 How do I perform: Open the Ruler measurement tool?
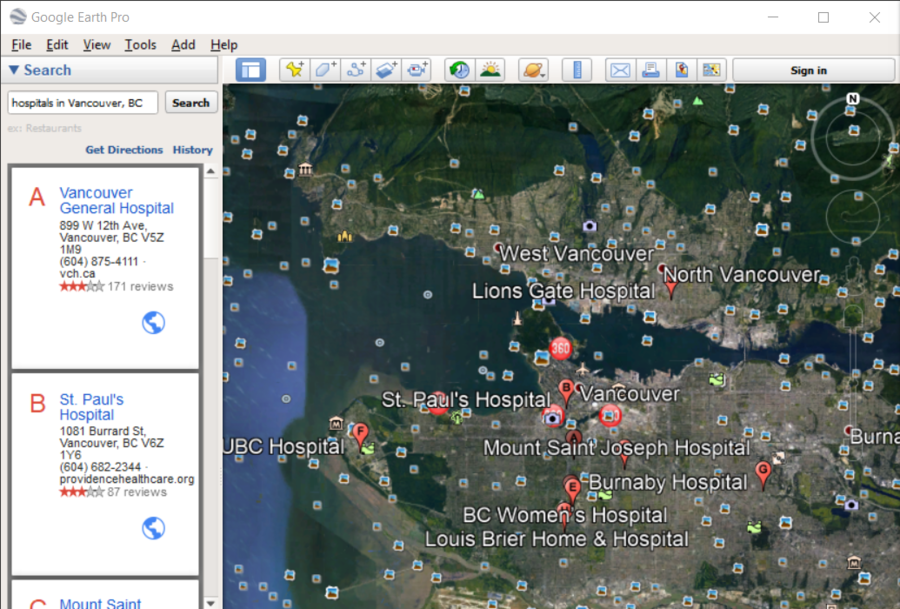pyautogui.click(x=578, y=69)
